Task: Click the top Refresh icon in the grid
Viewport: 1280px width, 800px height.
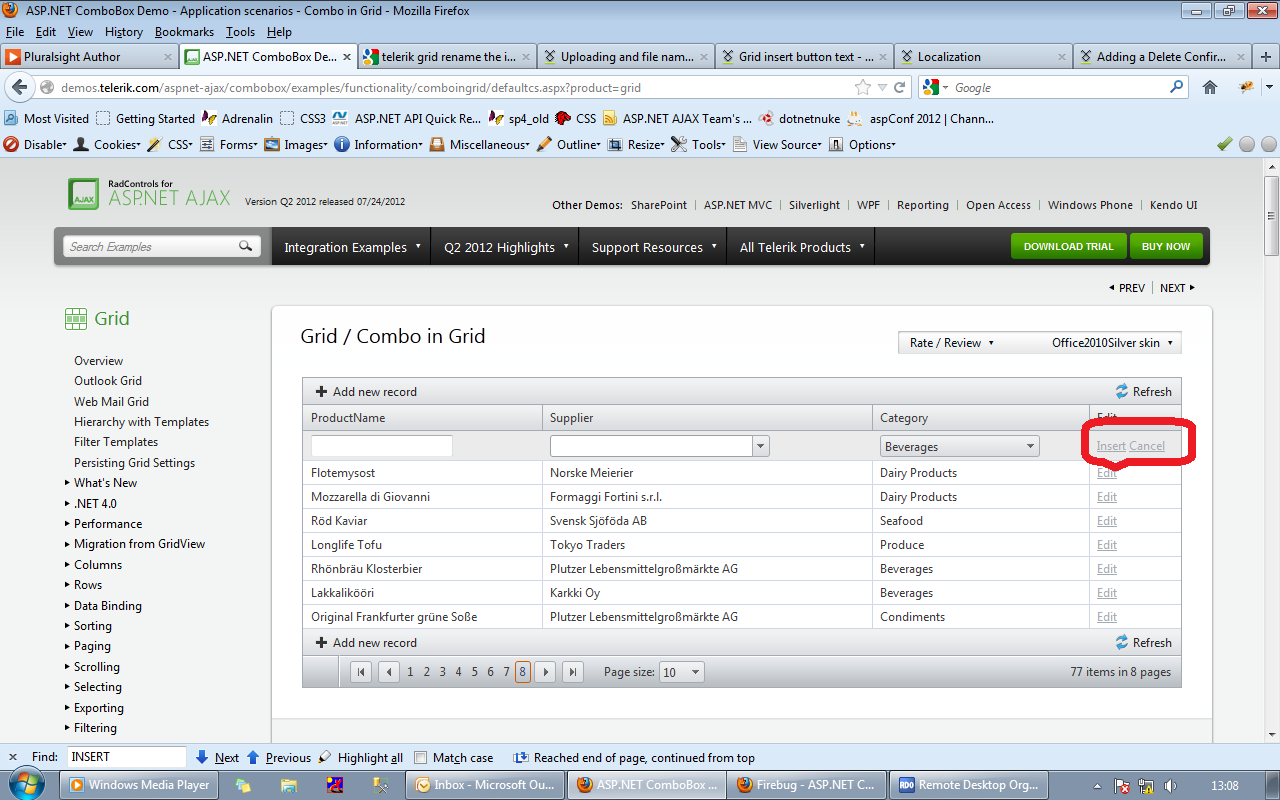Action: (1123, 392)
